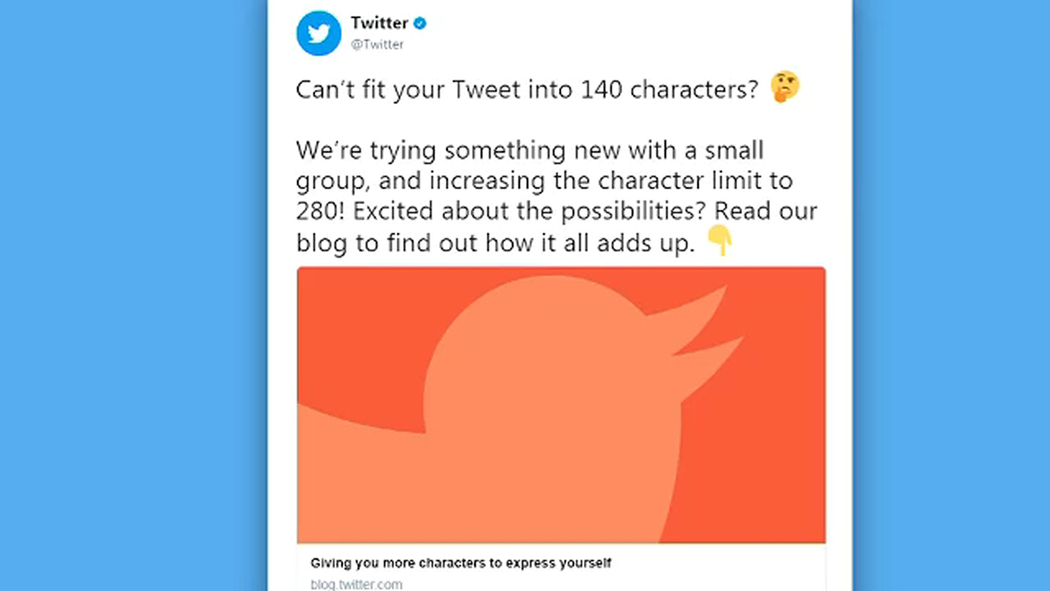This screenshot has width=1050, height=591.
Task: Click the pointing-down hand emoji
Action: (x=719, y=241)
